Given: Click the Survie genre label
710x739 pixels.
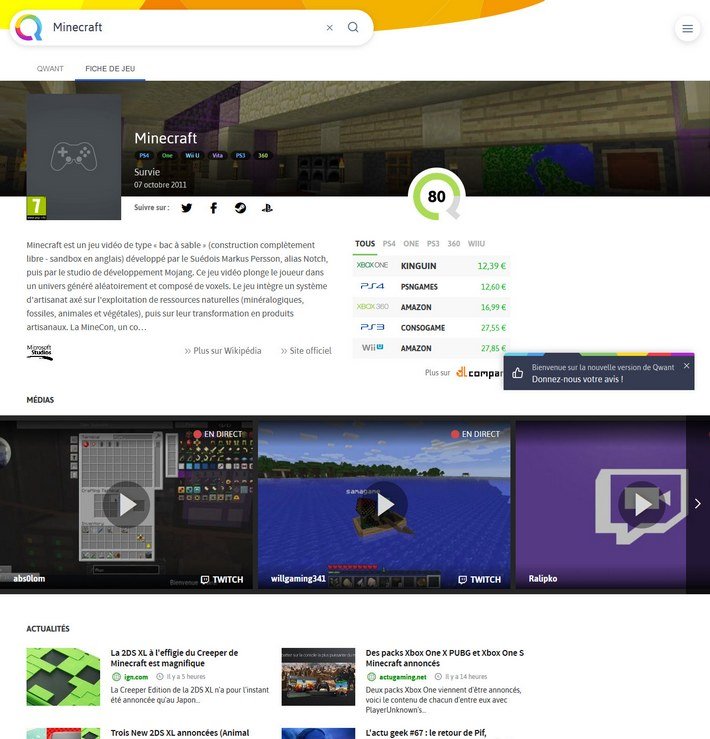Looking at the screenshot, I should (x=147, y=172).
